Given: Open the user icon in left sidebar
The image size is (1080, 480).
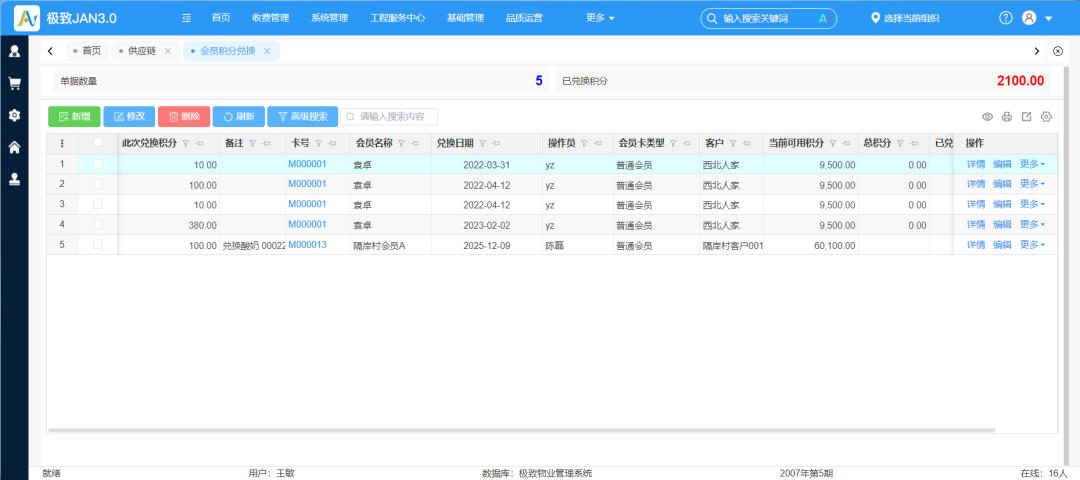Looking at the screenshot, I should (x=14, y=51).
